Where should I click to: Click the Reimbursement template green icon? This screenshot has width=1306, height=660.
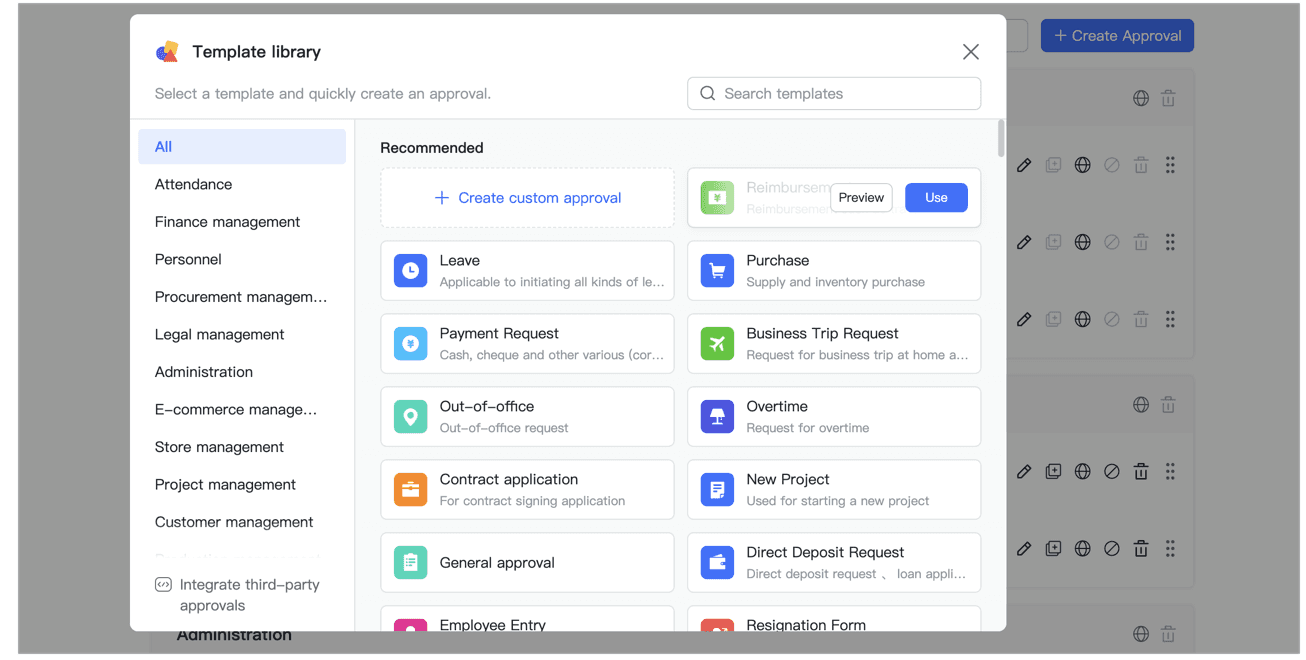pos(717,198)
